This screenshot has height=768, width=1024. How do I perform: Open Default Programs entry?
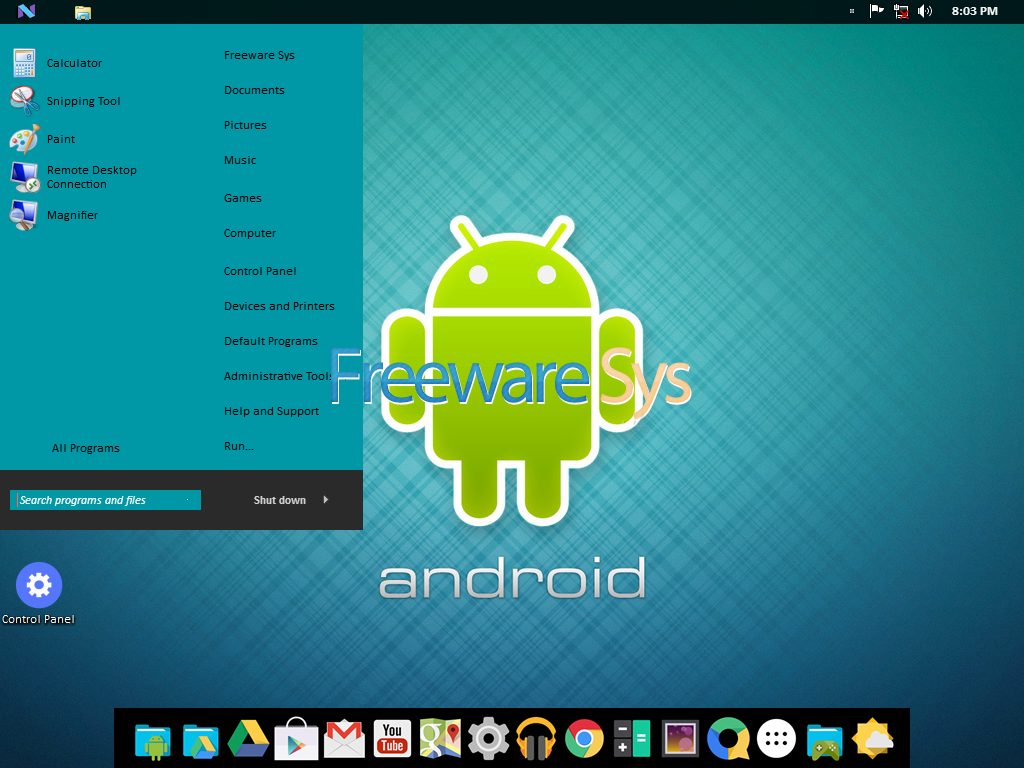click(270, 342)
